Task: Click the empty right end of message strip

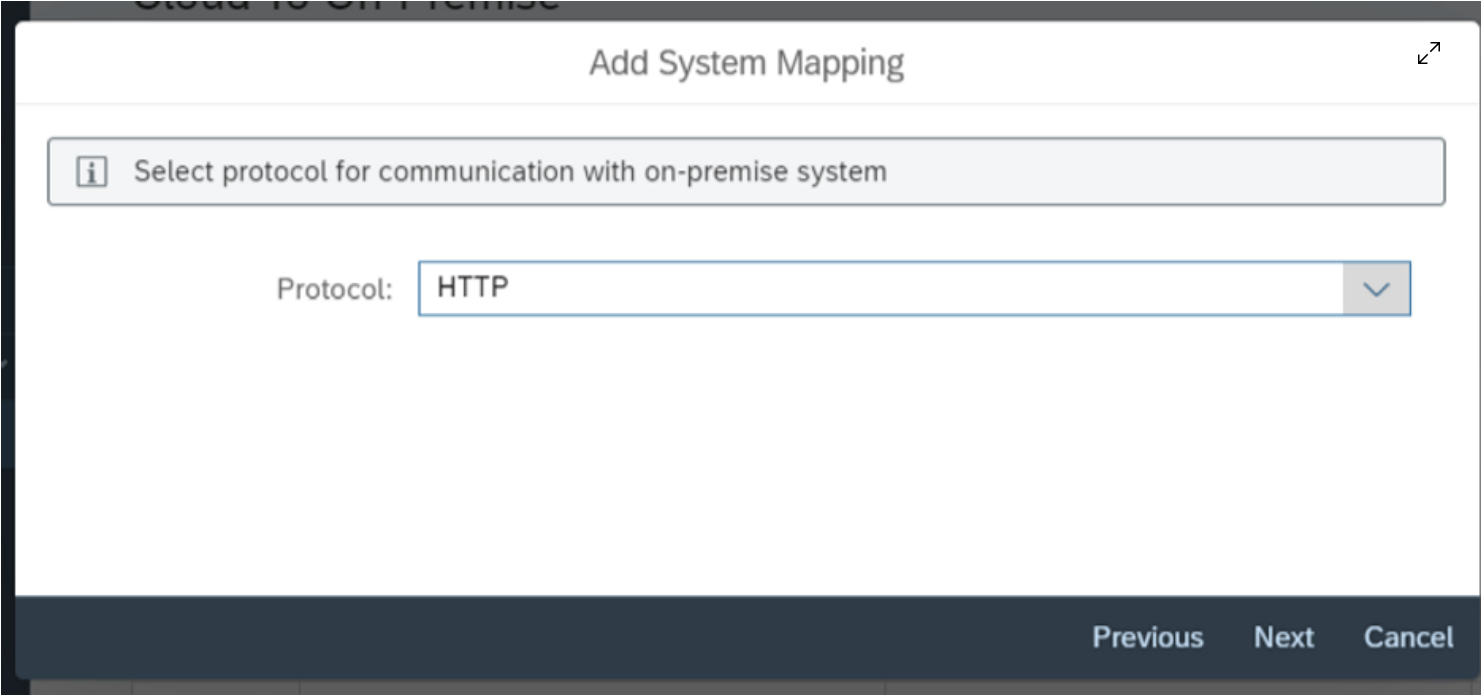Action: (x=1250, y=172)
